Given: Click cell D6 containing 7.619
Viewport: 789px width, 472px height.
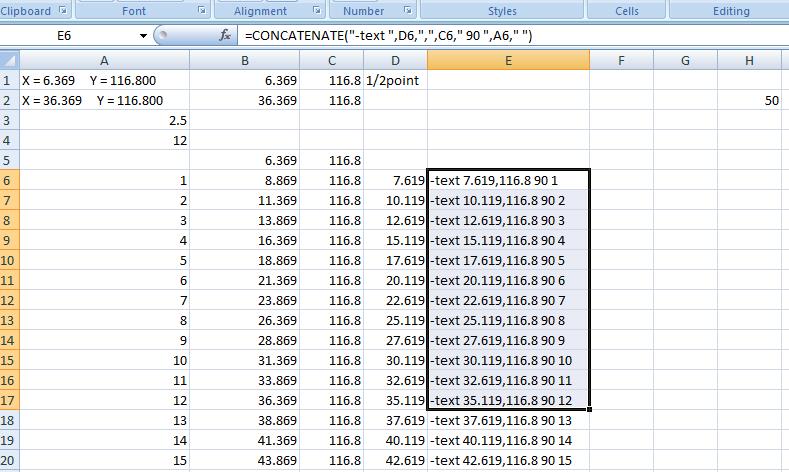Looking at the screenshot, I should [x=396, y=180].
